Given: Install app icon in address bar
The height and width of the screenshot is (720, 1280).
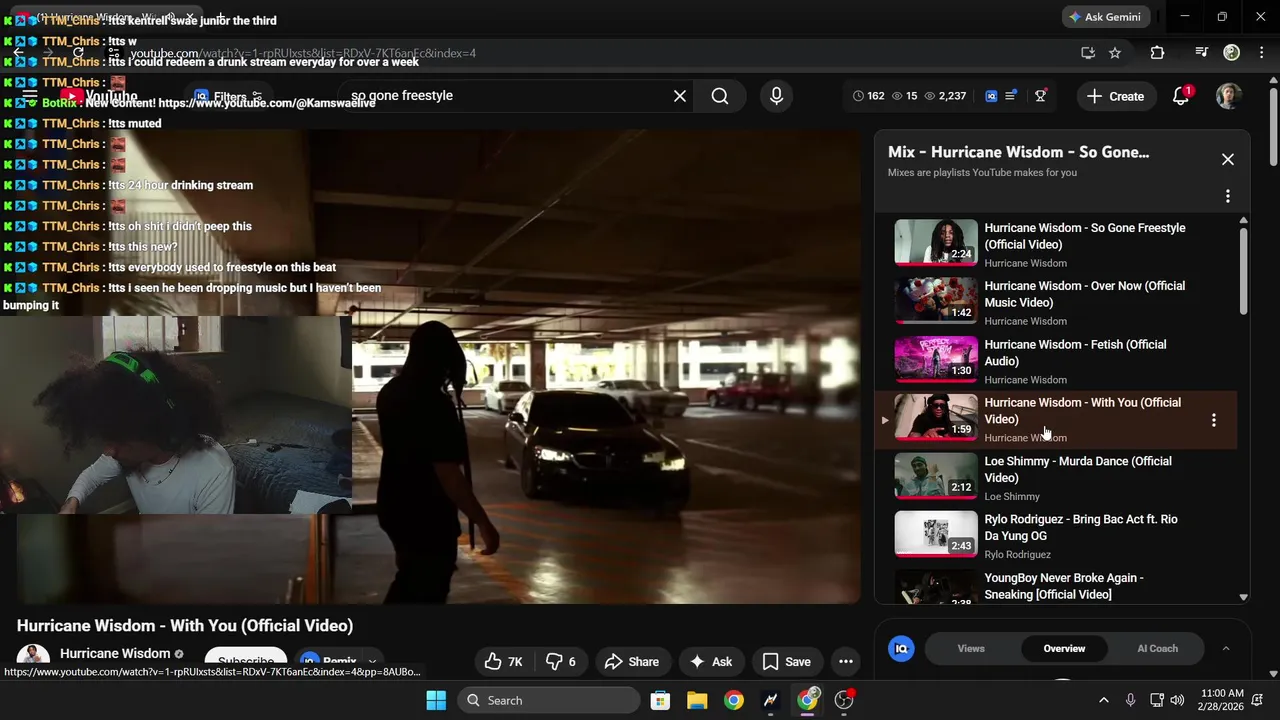Looking at the screenshot, I should pos(1088,53).
